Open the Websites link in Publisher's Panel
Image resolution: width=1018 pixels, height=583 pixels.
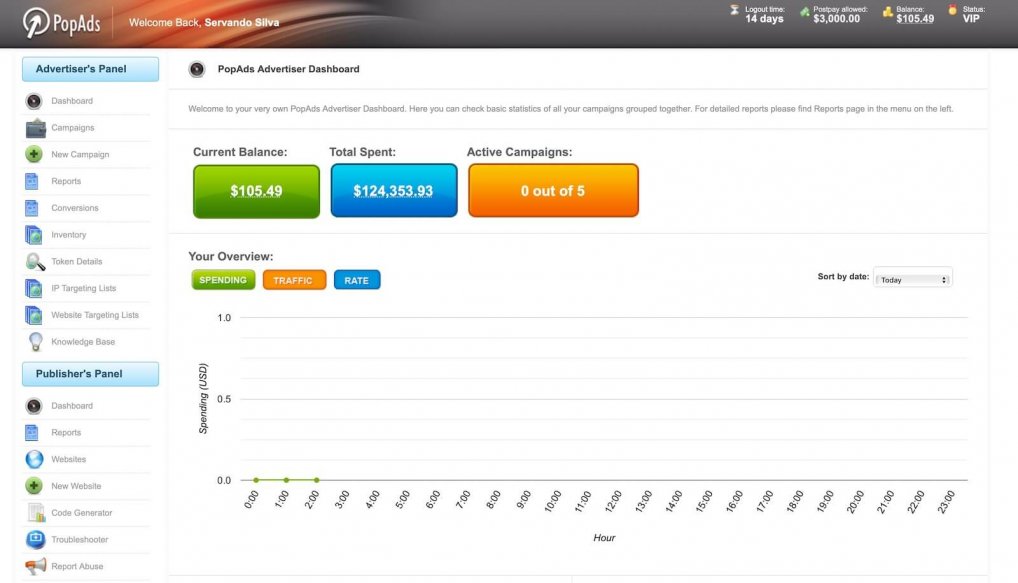pos(69,459)
